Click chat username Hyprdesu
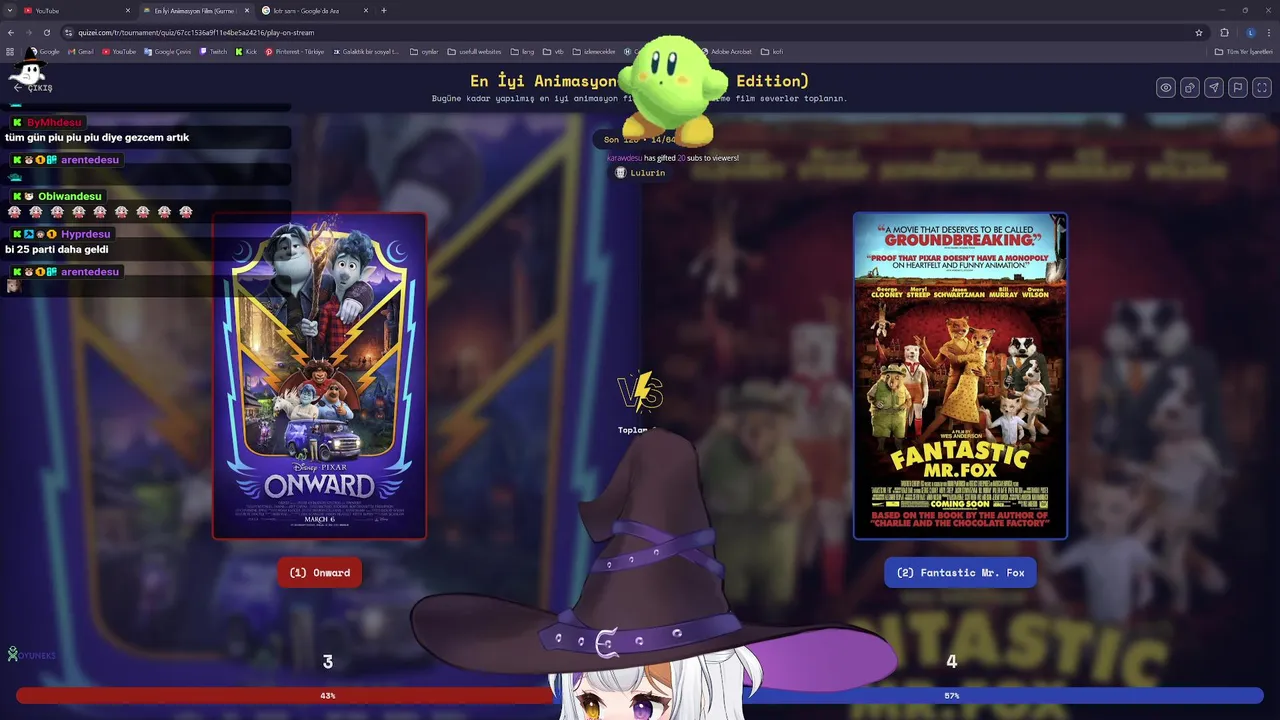The width and height of the screenshot is (1280, 720). (x=86, y=234)
